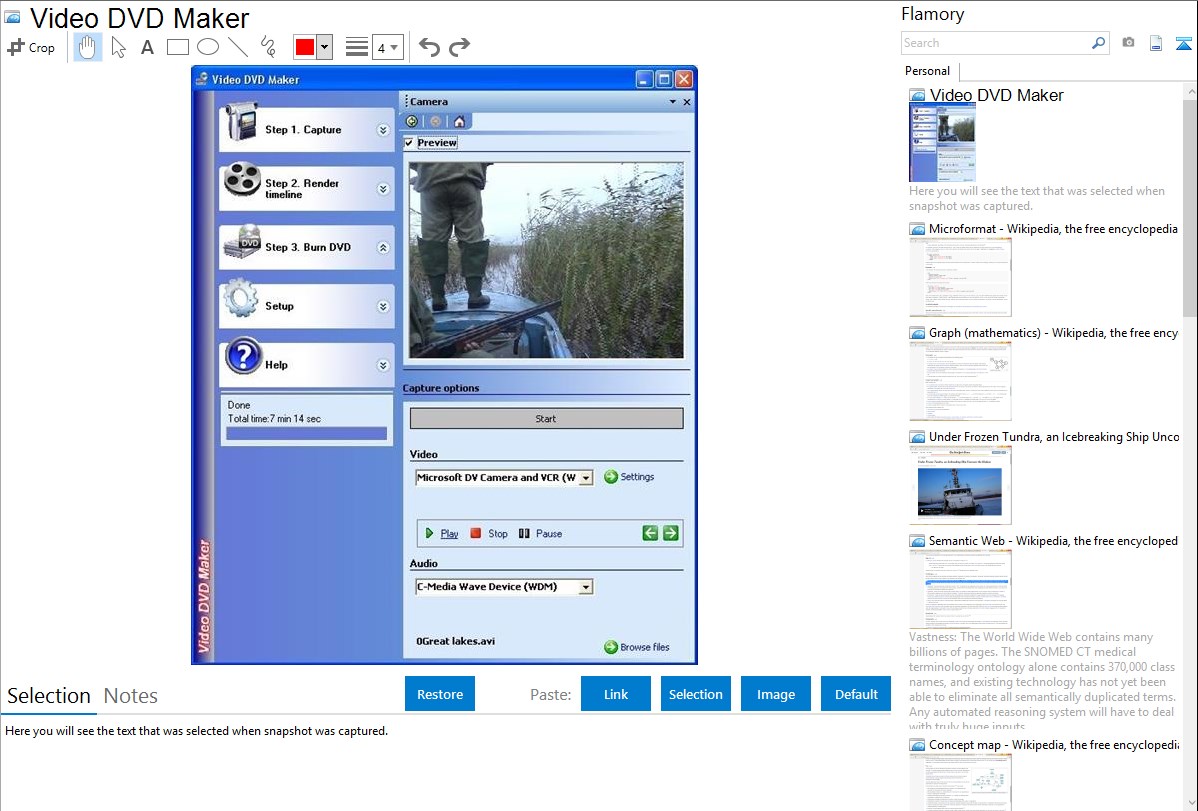Expand Step 1. Capture section
The height and width of the screenshot is (811, 1198).
pyautogui.click(x=383, y=130)
